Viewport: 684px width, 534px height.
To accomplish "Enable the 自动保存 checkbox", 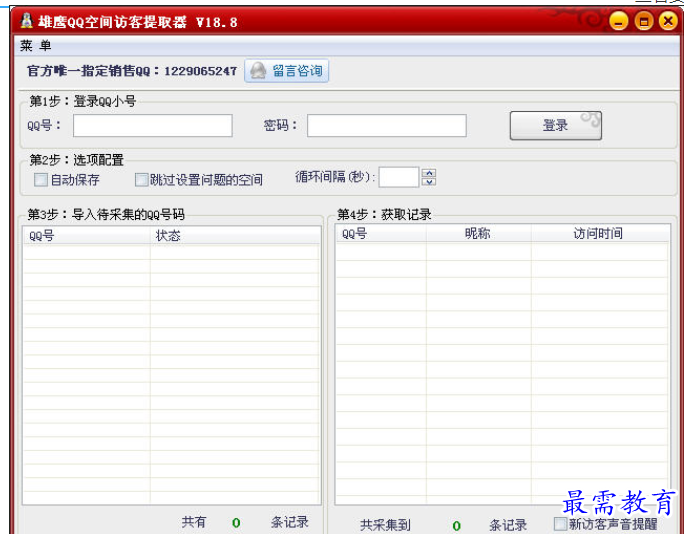I will (41, 180).
